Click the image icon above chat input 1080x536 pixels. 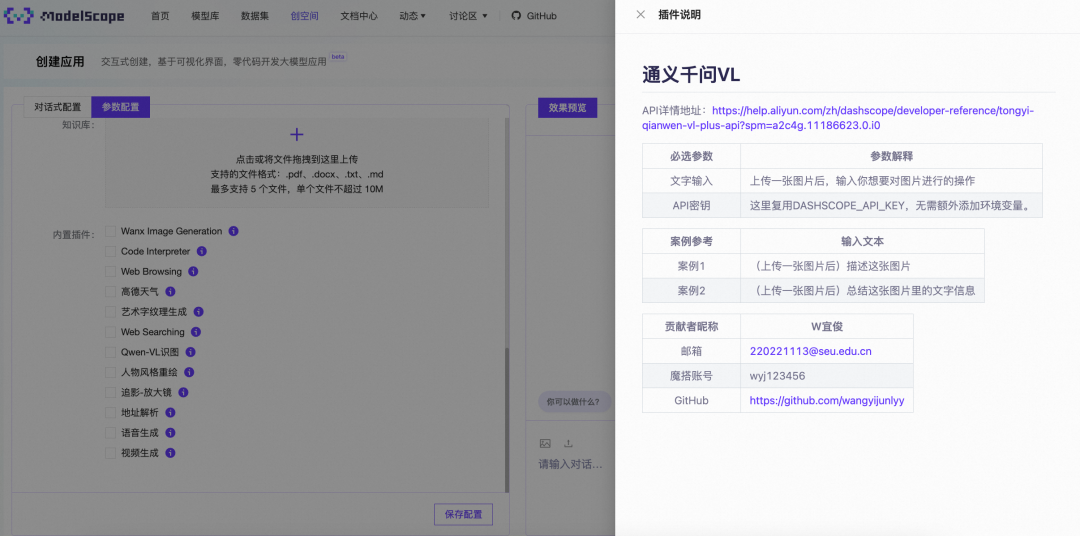(x=545, y=443)
